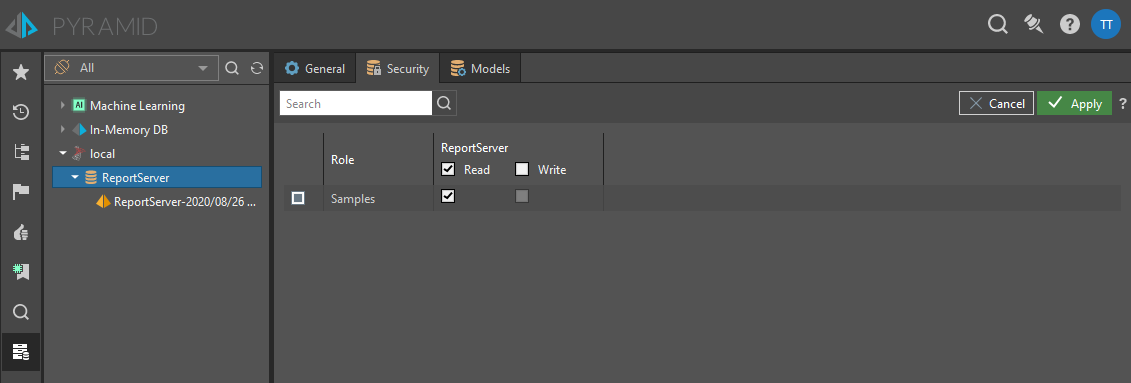Refresh the data source tree
1131x383 pixels.
[x=257, y=68]
